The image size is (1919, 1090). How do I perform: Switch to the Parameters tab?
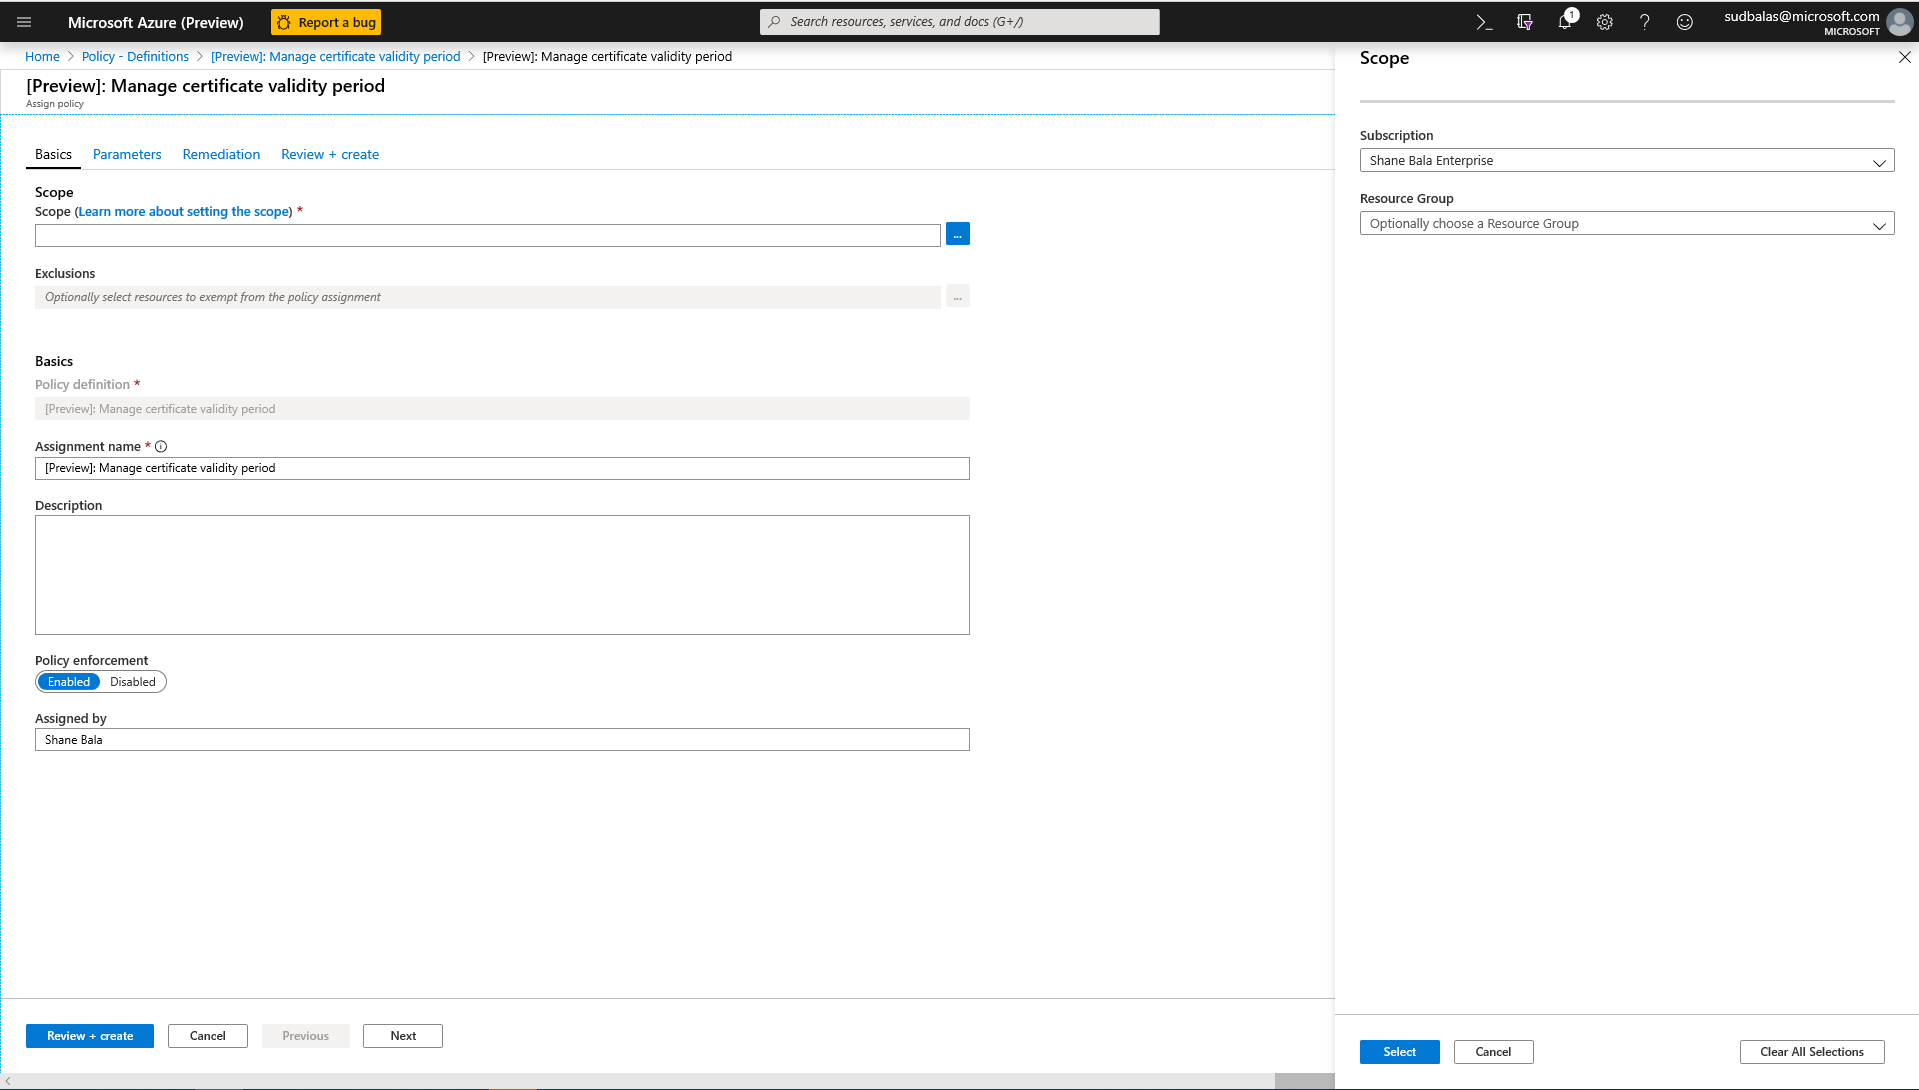coord(126,154)
